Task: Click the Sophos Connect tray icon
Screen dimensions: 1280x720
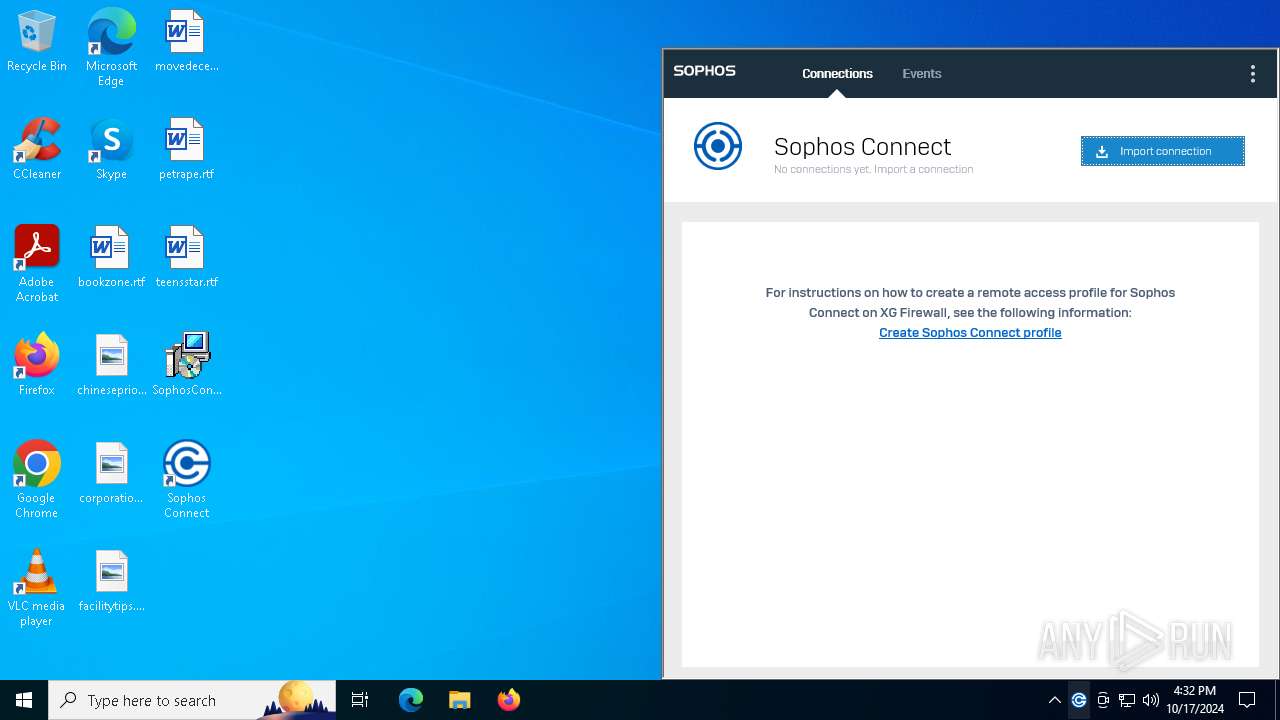Action: pos(1078,700)
